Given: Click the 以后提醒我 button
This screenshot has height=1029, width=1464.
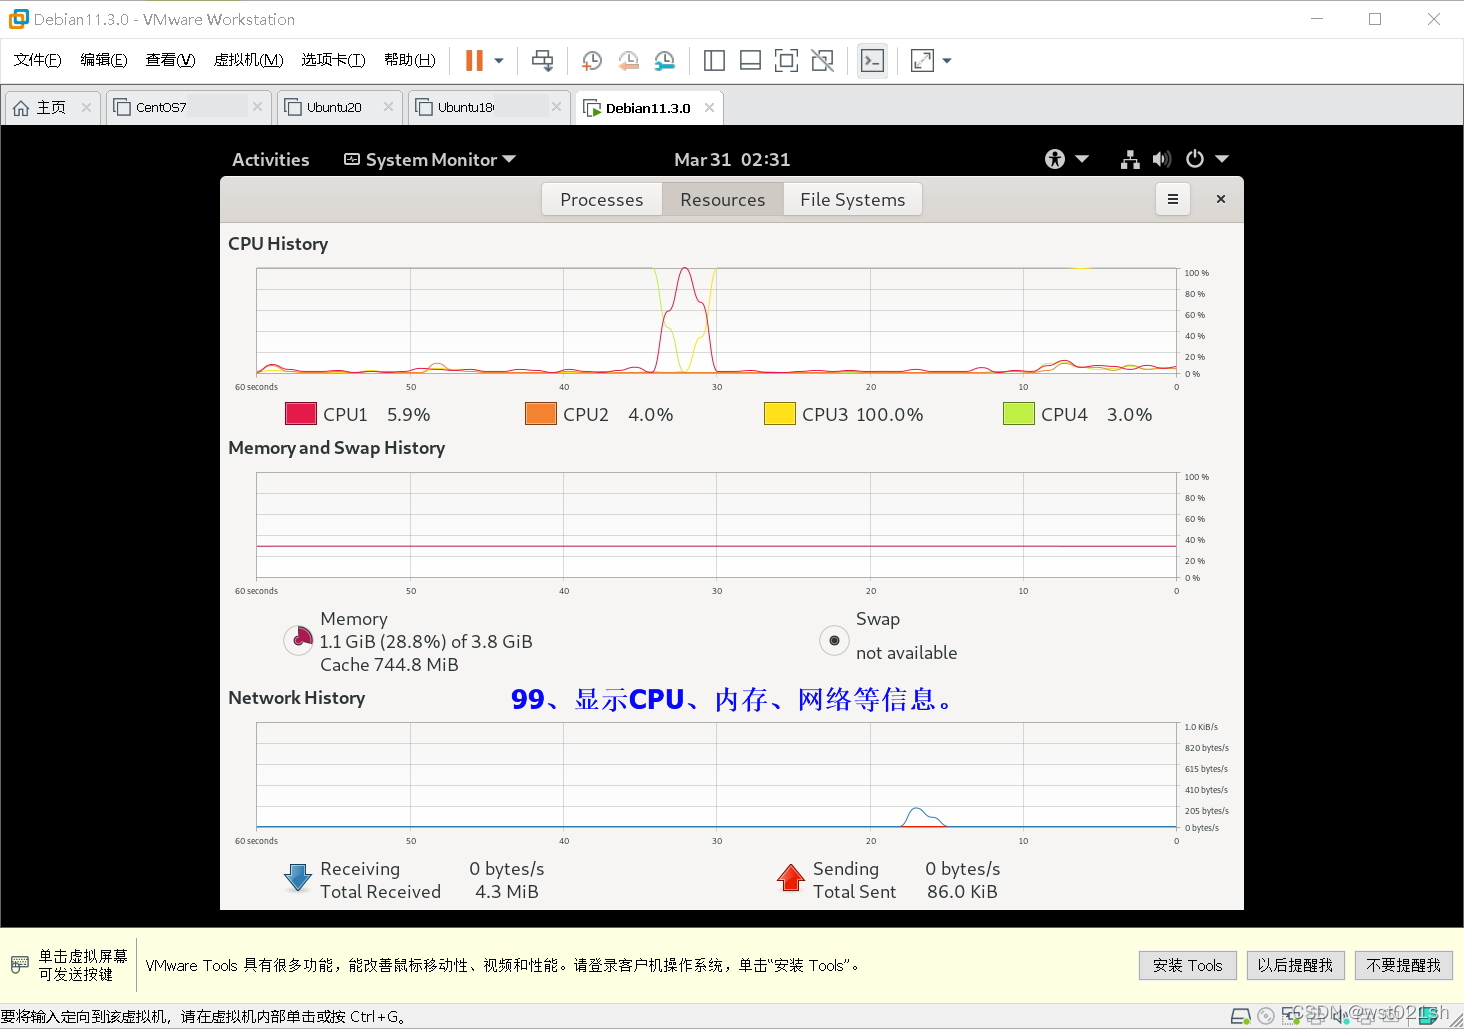Looking at the screenshot, I should coord(1295,965).
